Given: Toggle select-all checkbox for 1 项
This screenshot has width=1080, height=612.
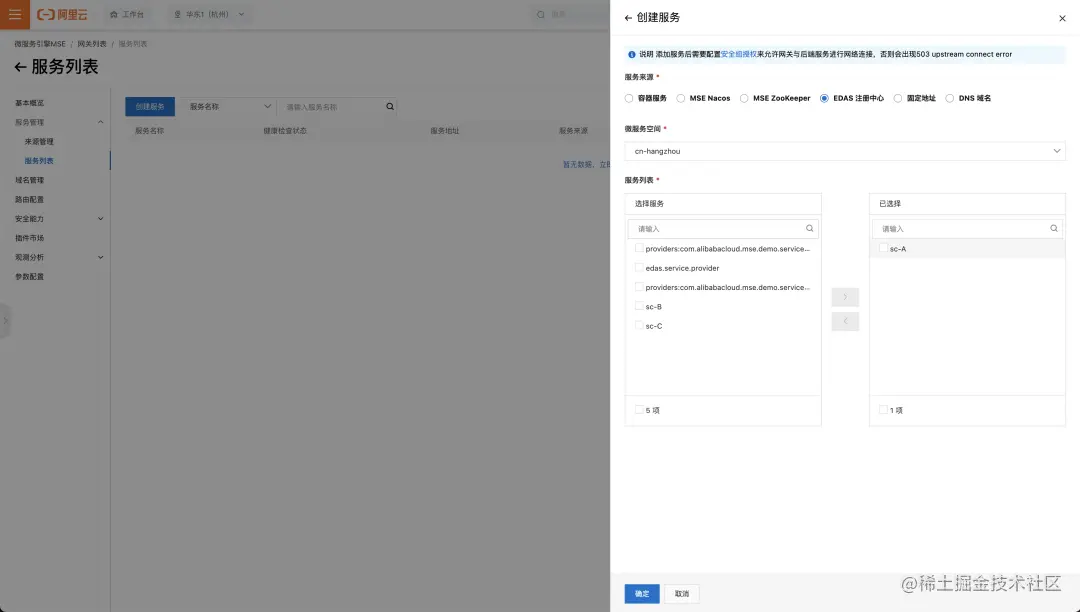Looking at the screenshot, I should click(884, 410).
